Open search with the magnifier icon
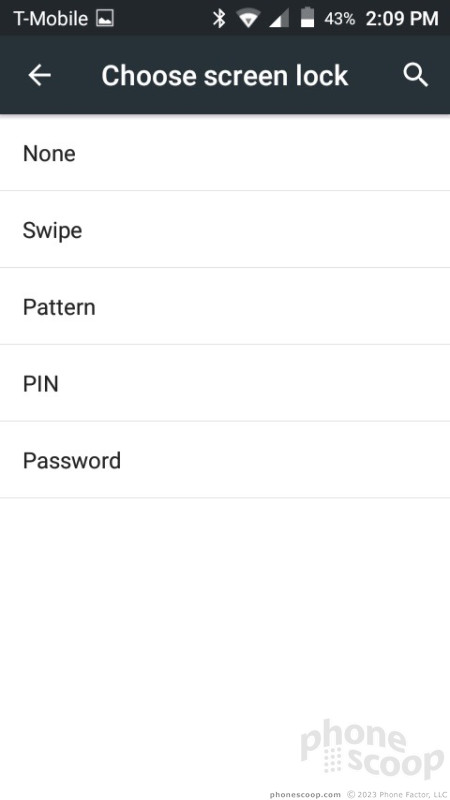This screenshot has height=800, width=450. click(416, 76)
